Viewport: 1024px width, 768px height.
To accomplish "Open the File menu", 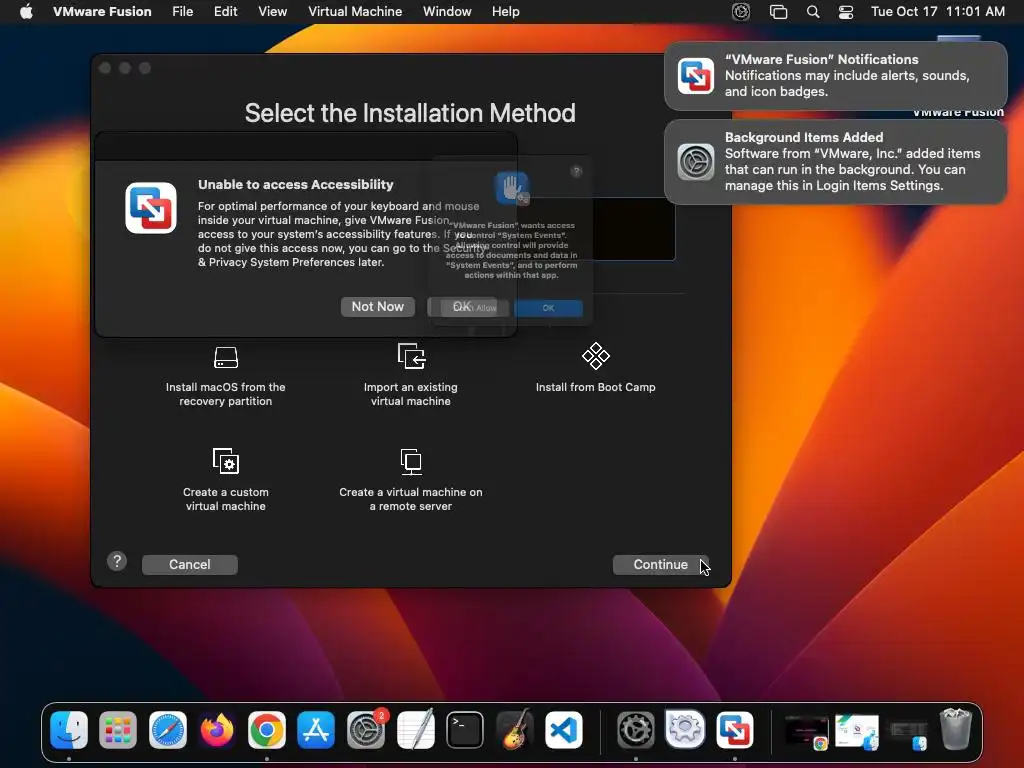I will [183, 12].
